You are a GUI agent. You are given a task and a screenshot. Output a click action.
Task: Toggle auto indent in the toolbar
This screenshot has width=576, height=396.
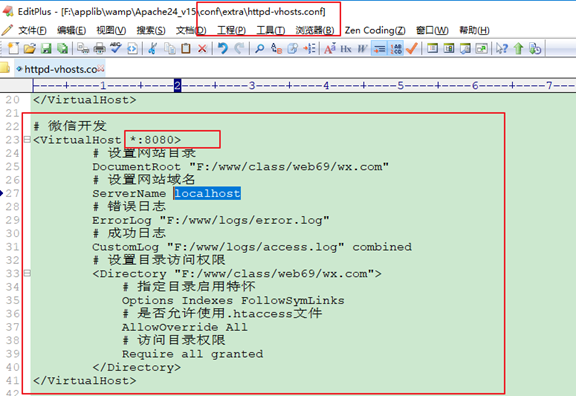(x=379, y=48)
